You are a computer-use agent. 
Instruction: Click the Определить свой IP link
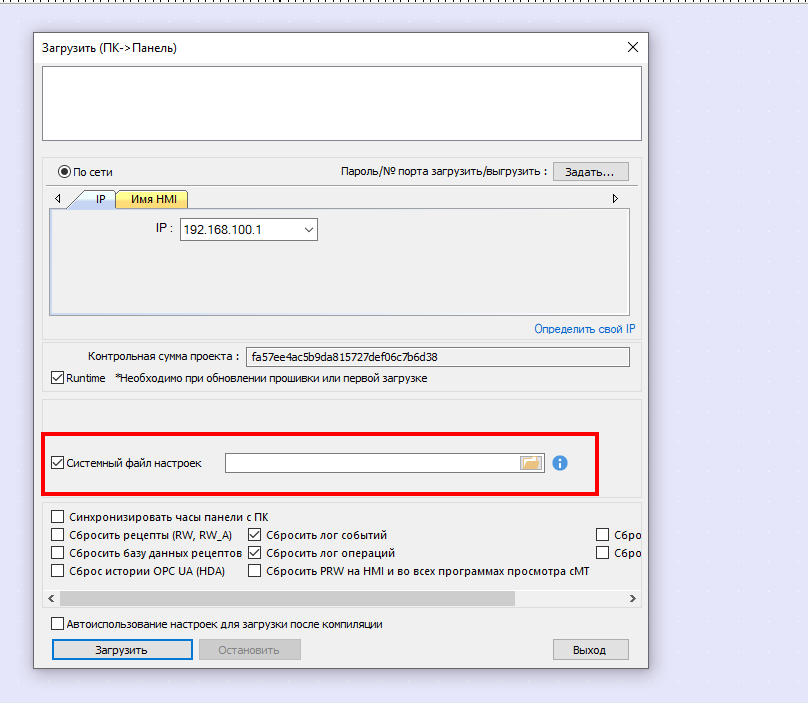coord(584,329)
